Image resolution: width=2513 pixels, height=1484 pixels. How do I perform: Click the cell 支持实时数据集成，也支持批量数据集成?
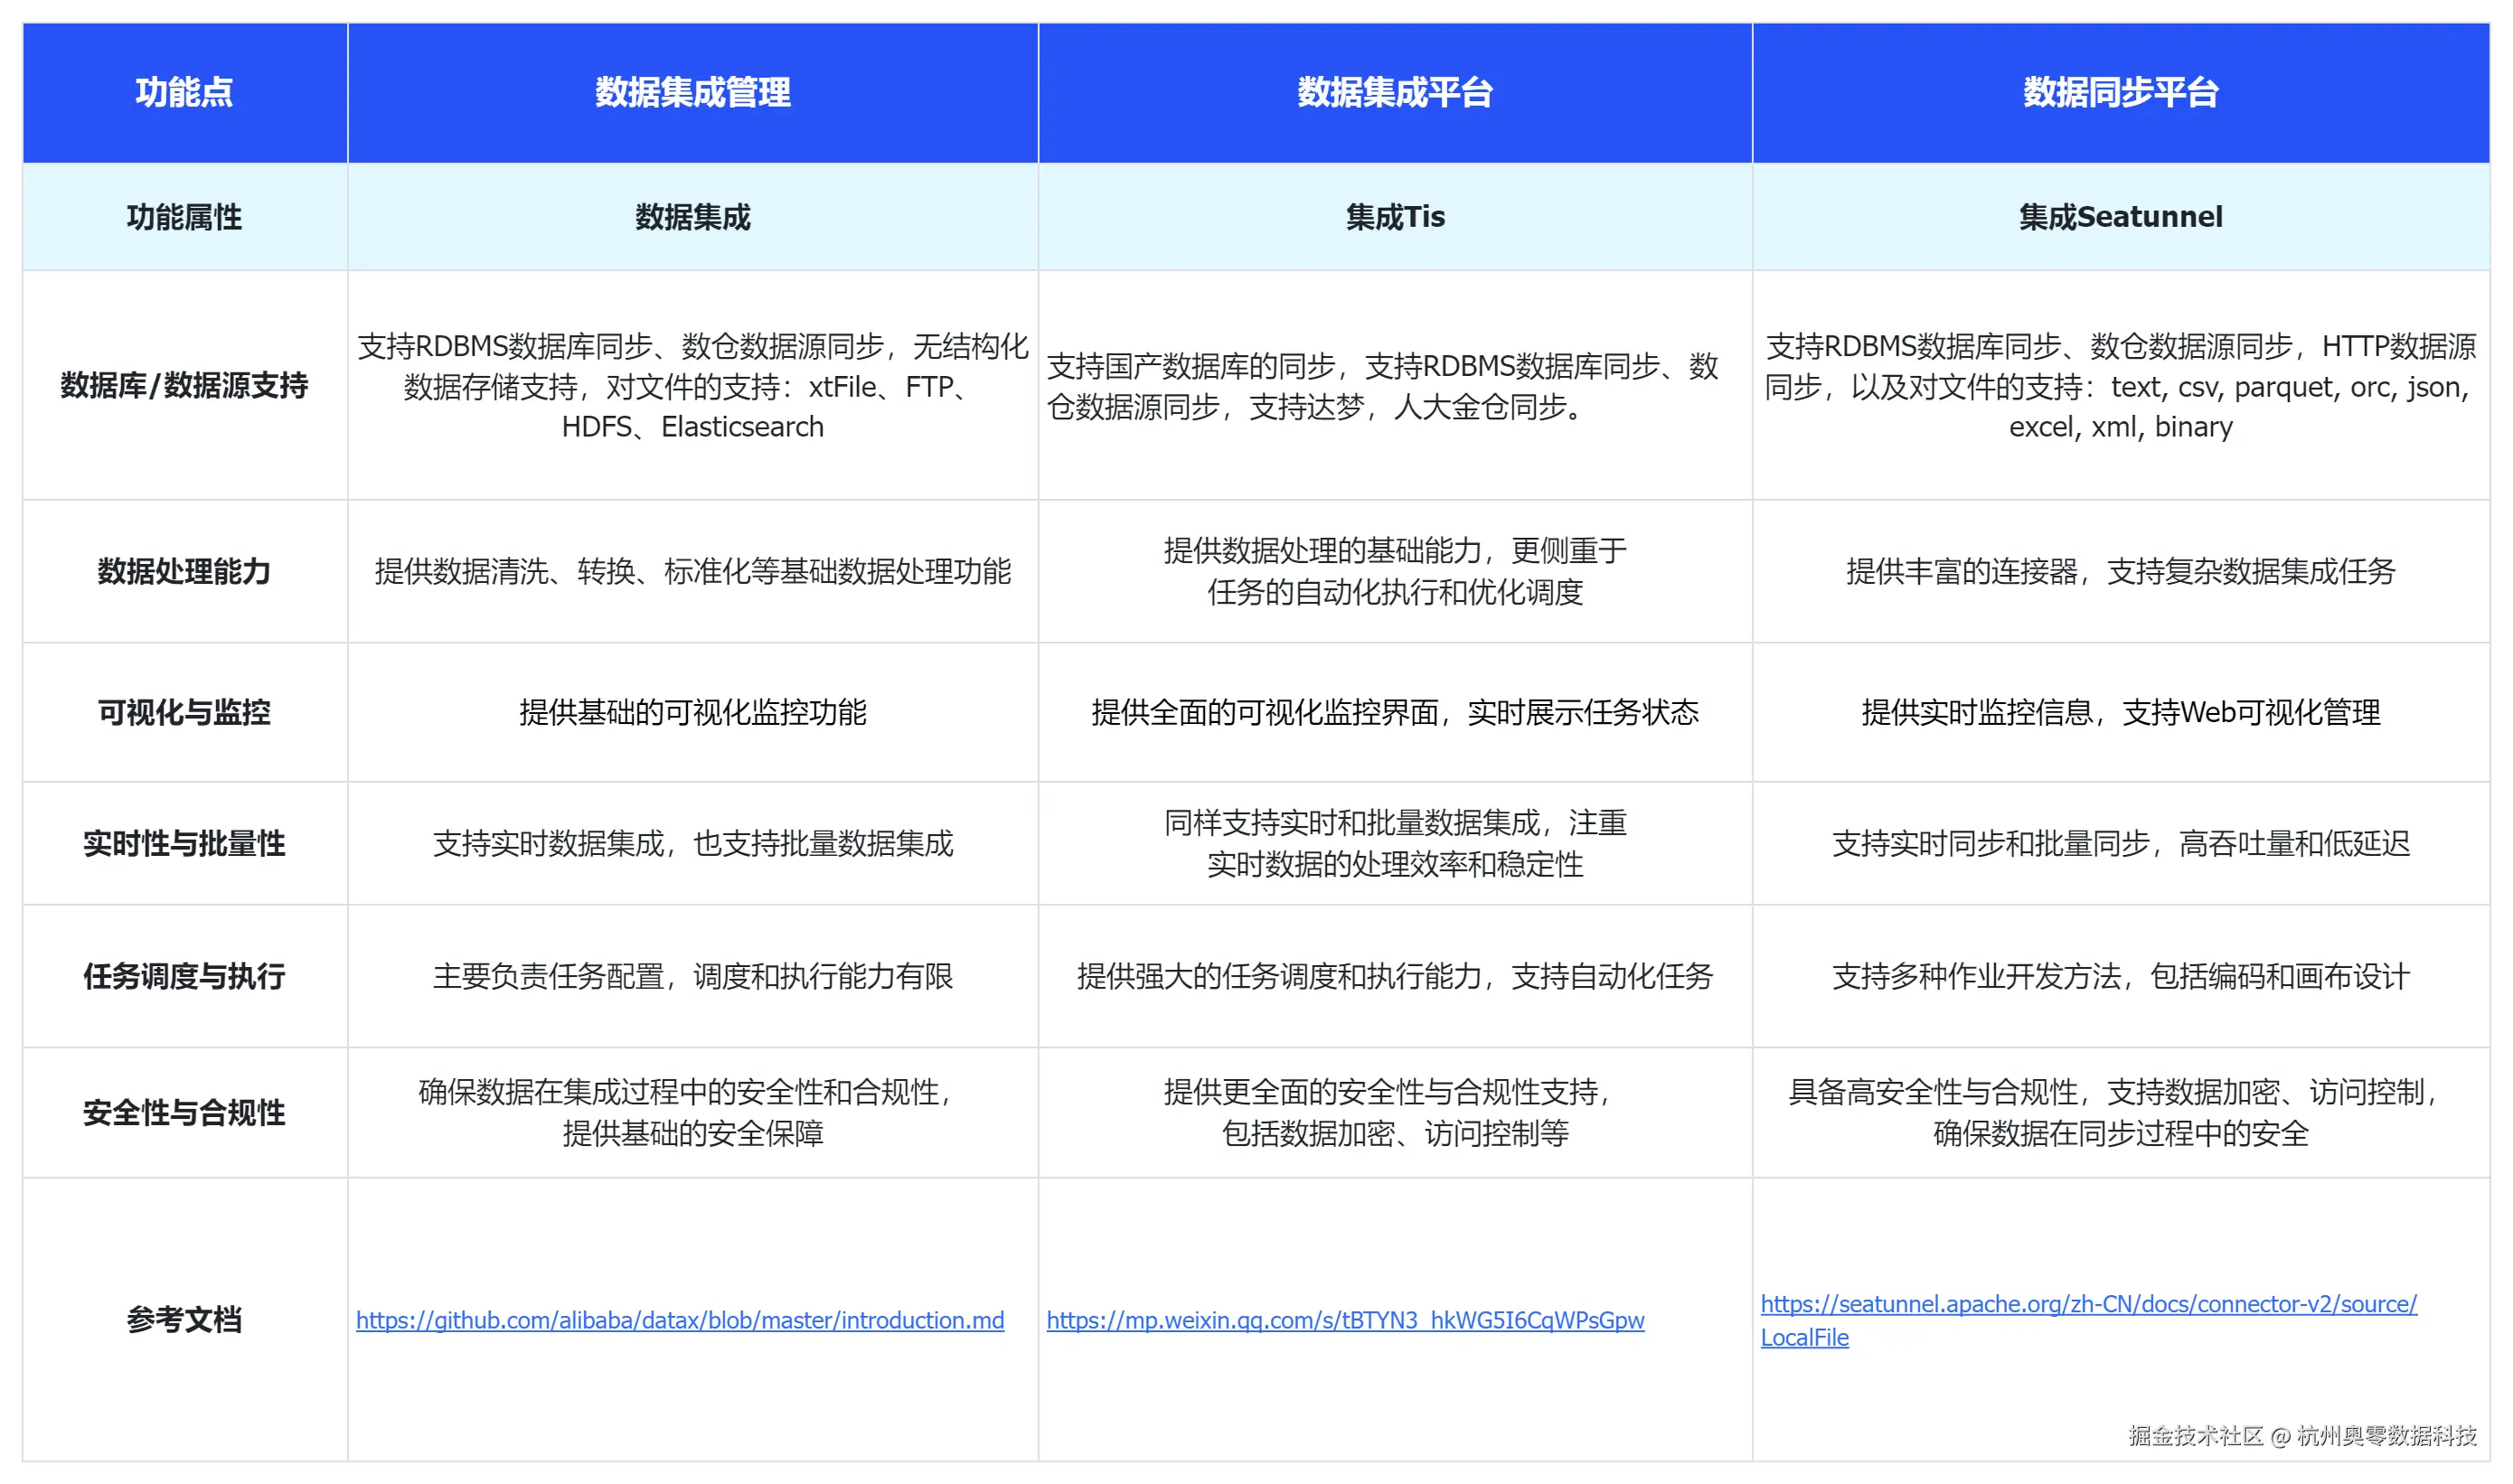pos(693,843)
